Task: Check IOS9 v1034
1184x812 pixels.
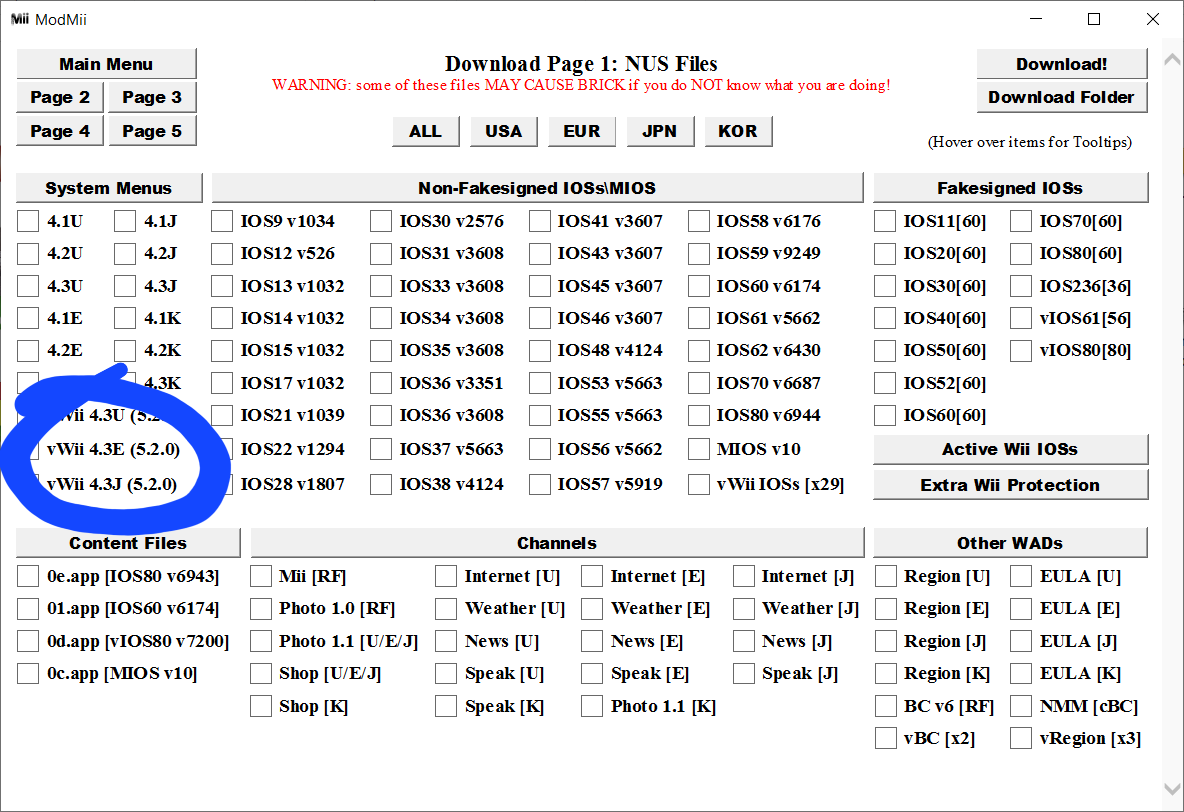Action: 222,221
